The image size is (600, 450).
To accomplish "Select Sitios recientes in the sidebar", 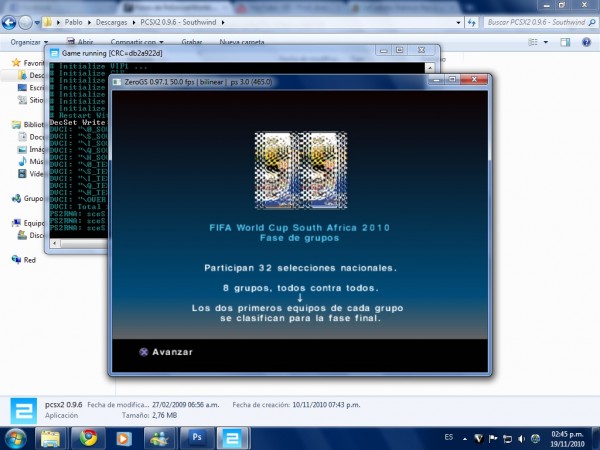I will (31, 100).
